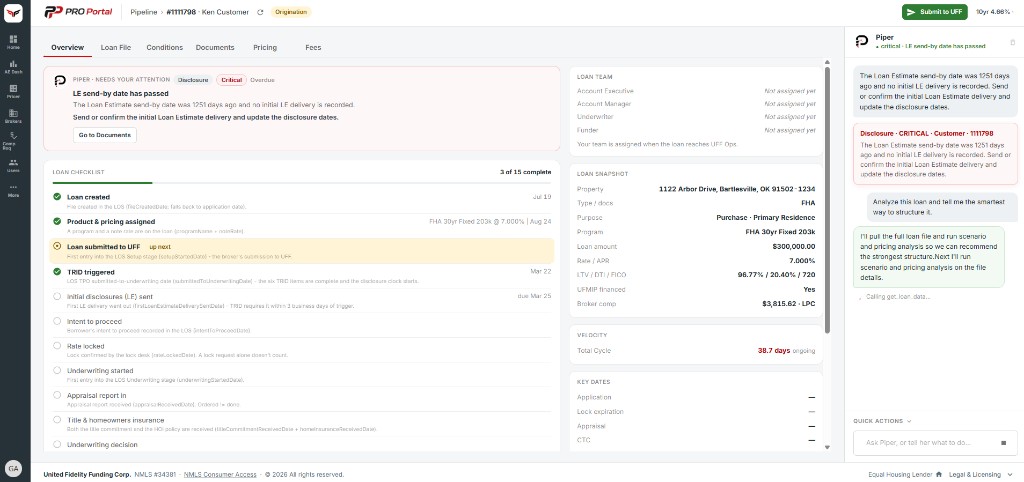Image resolution: width=1024 pixels, height=482 pixels.
Task: Toggle the Underwriting started circle
Action: pos(57,370)
